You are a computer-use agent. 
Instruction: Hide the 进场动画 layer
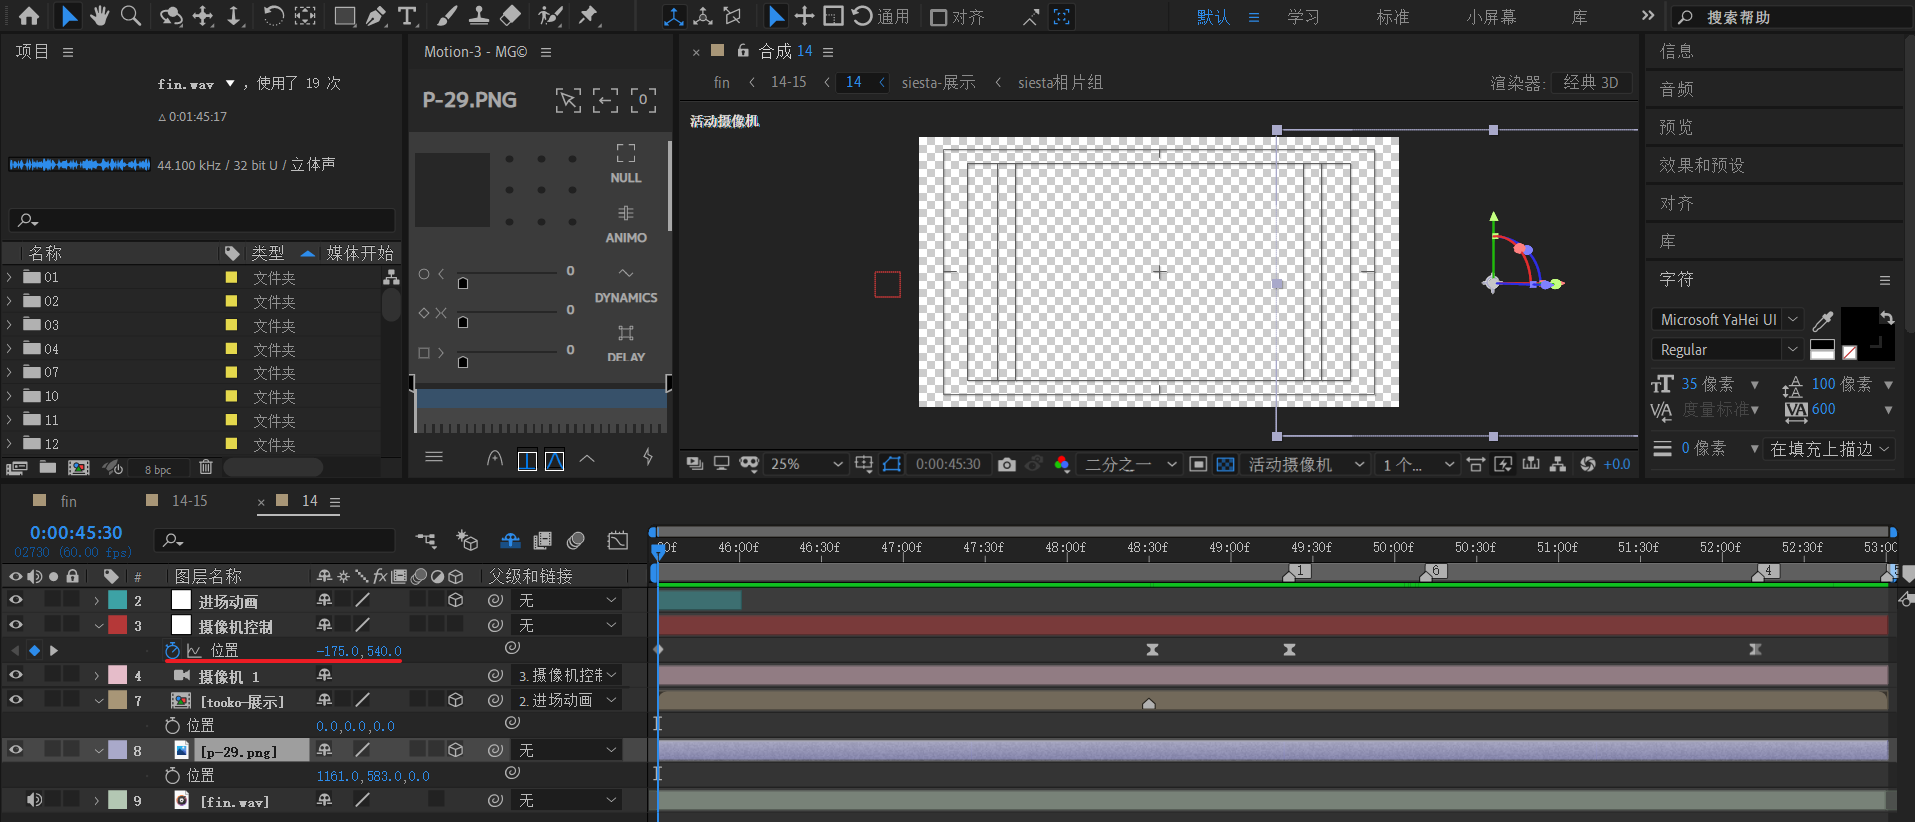16,600
